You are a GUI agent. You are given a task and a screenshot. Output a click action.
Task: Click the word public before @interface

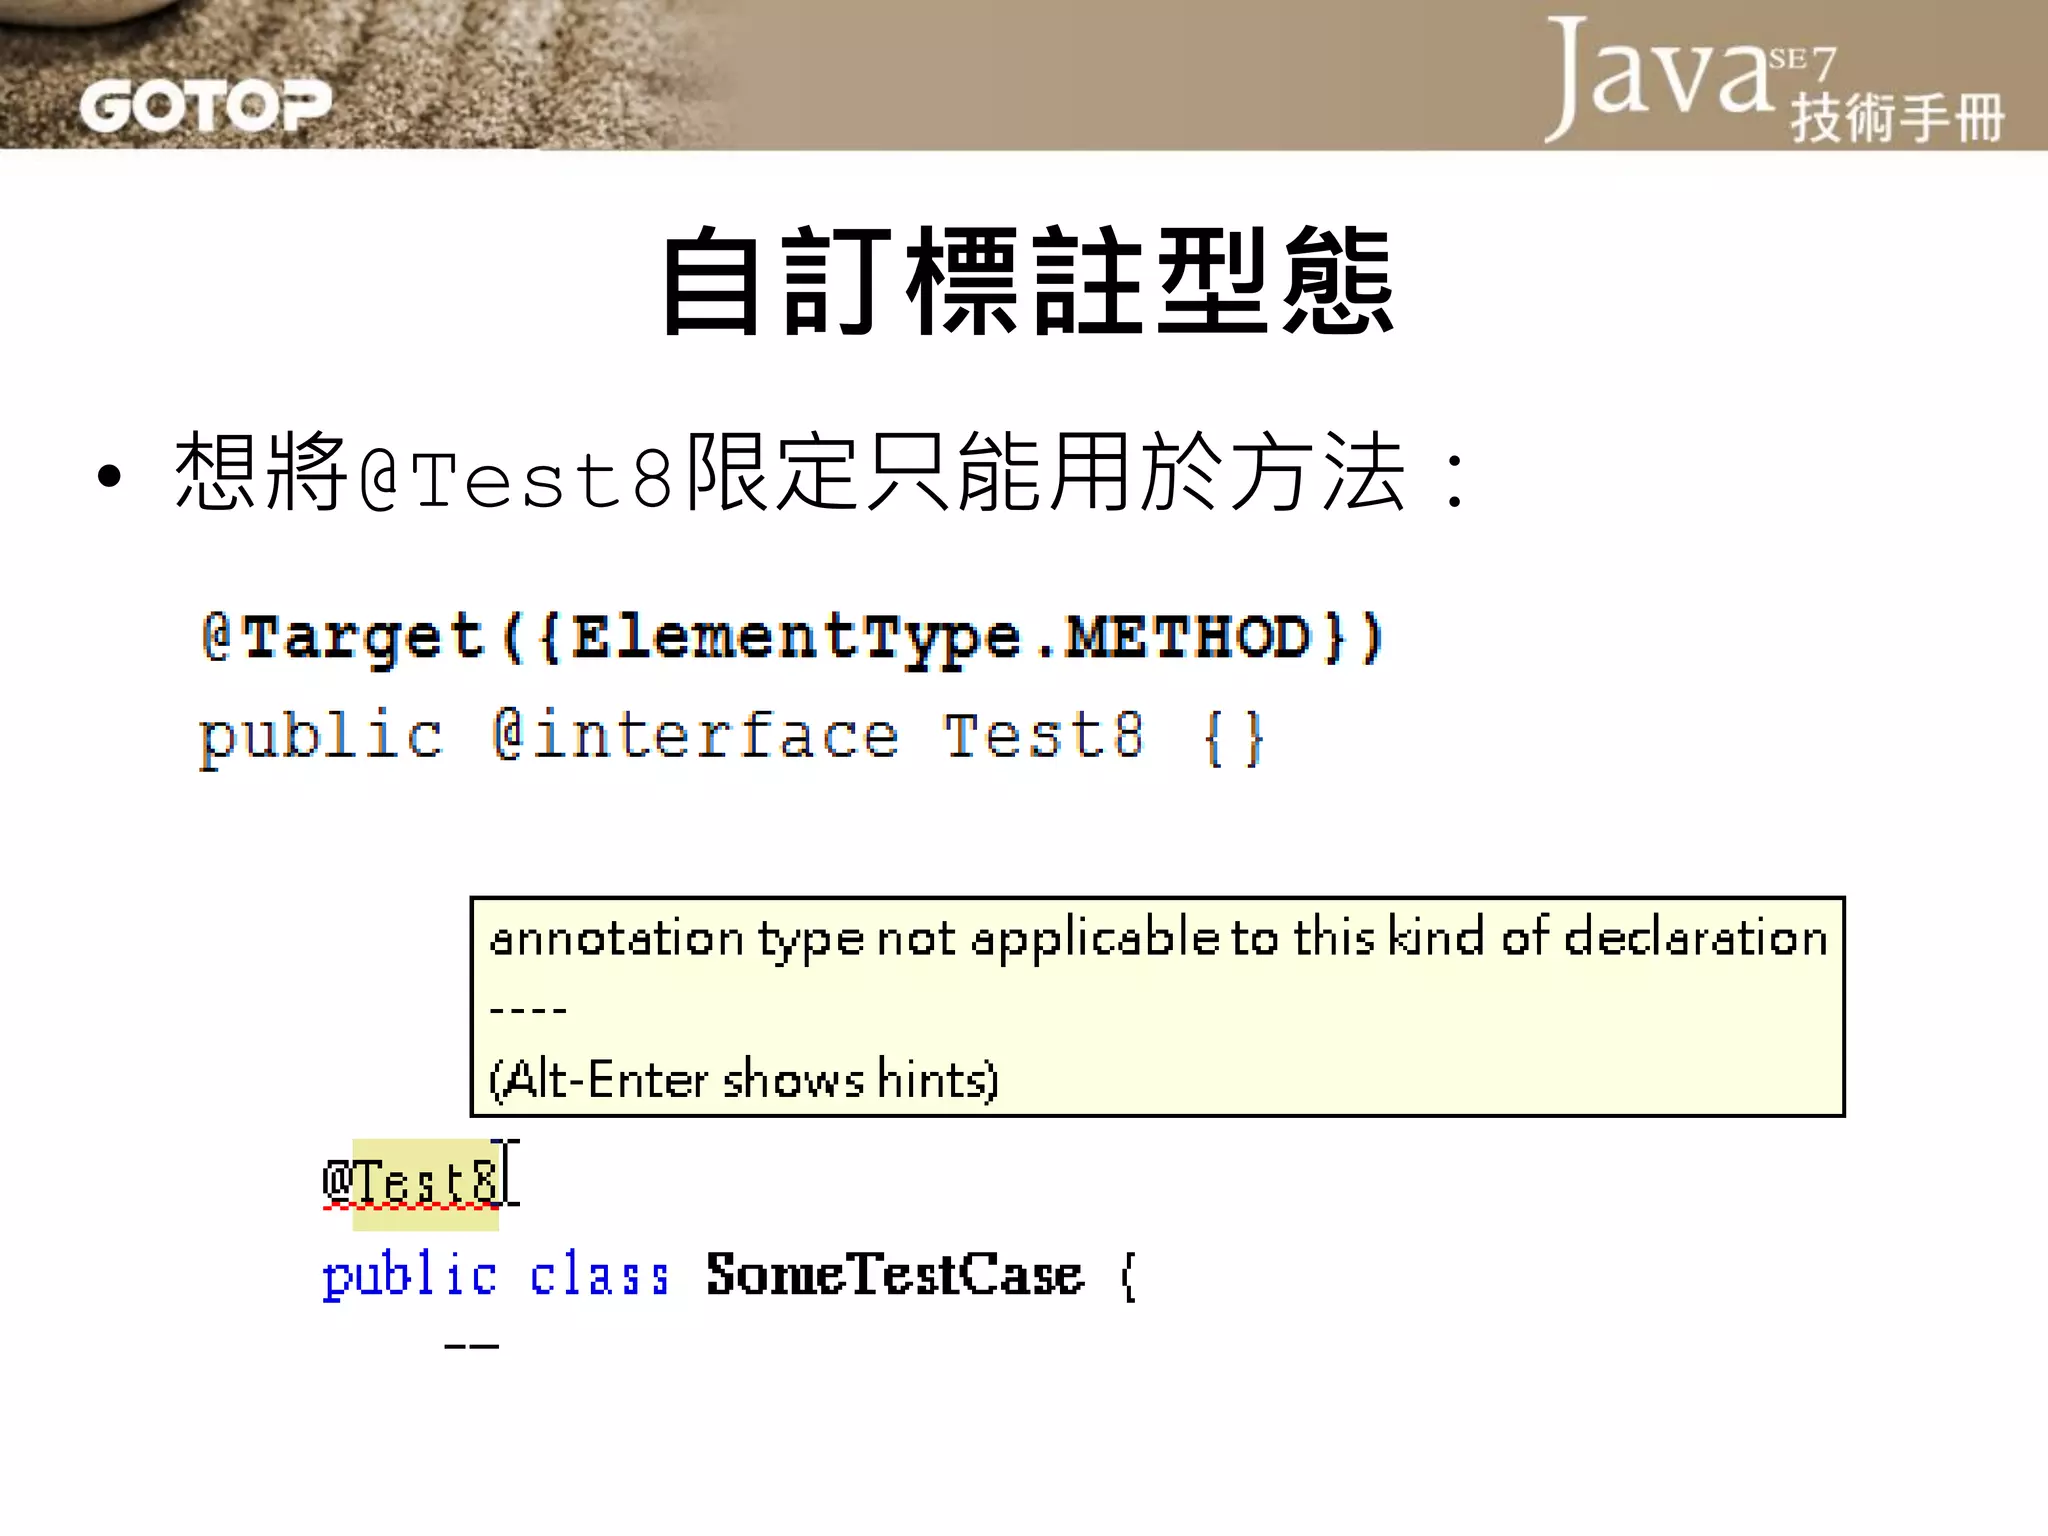(x=320, y=737)
